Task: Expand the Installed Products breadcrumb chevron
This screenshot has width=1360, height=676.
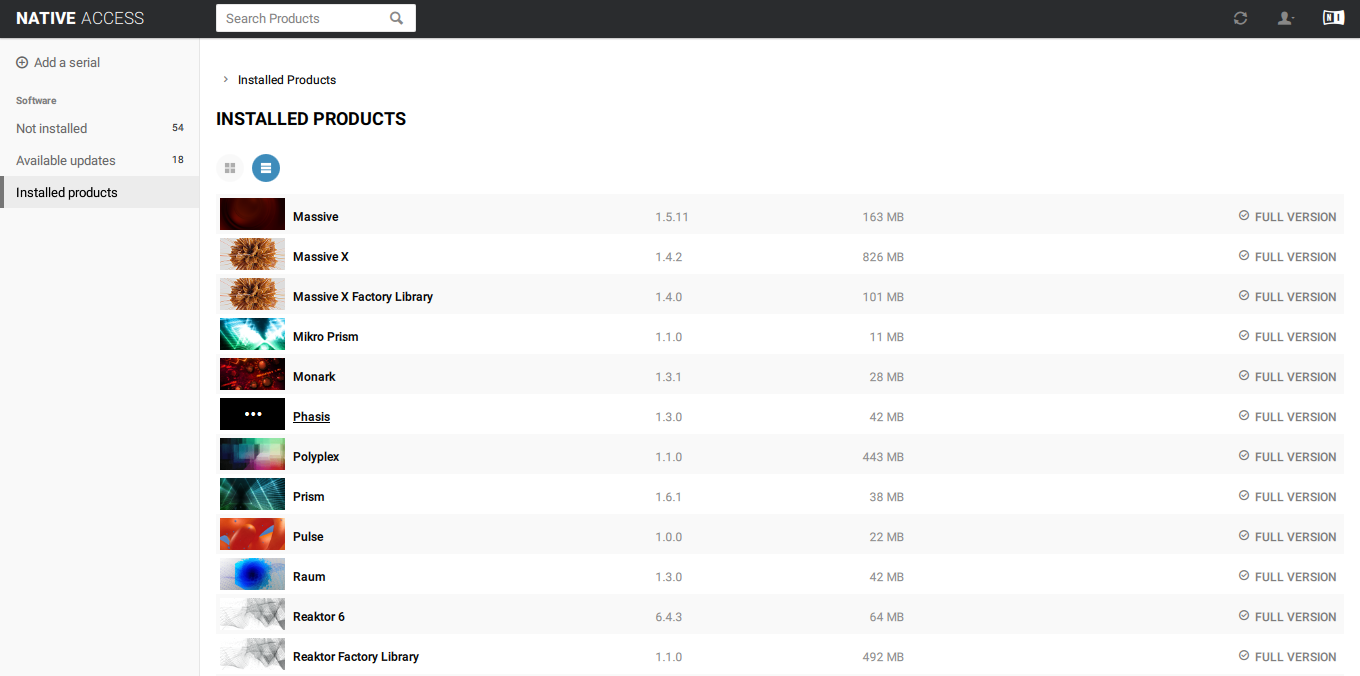Action: [225, 79]
